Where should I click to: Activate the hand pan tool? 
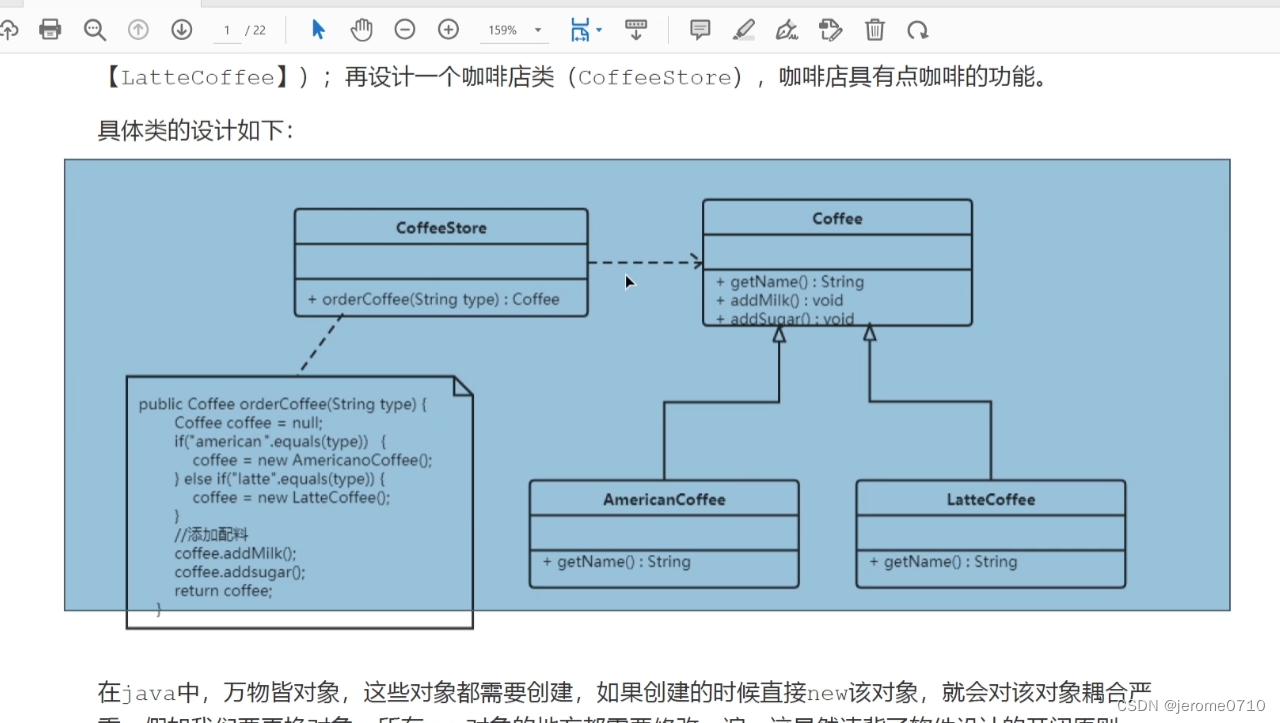(361, 30)
